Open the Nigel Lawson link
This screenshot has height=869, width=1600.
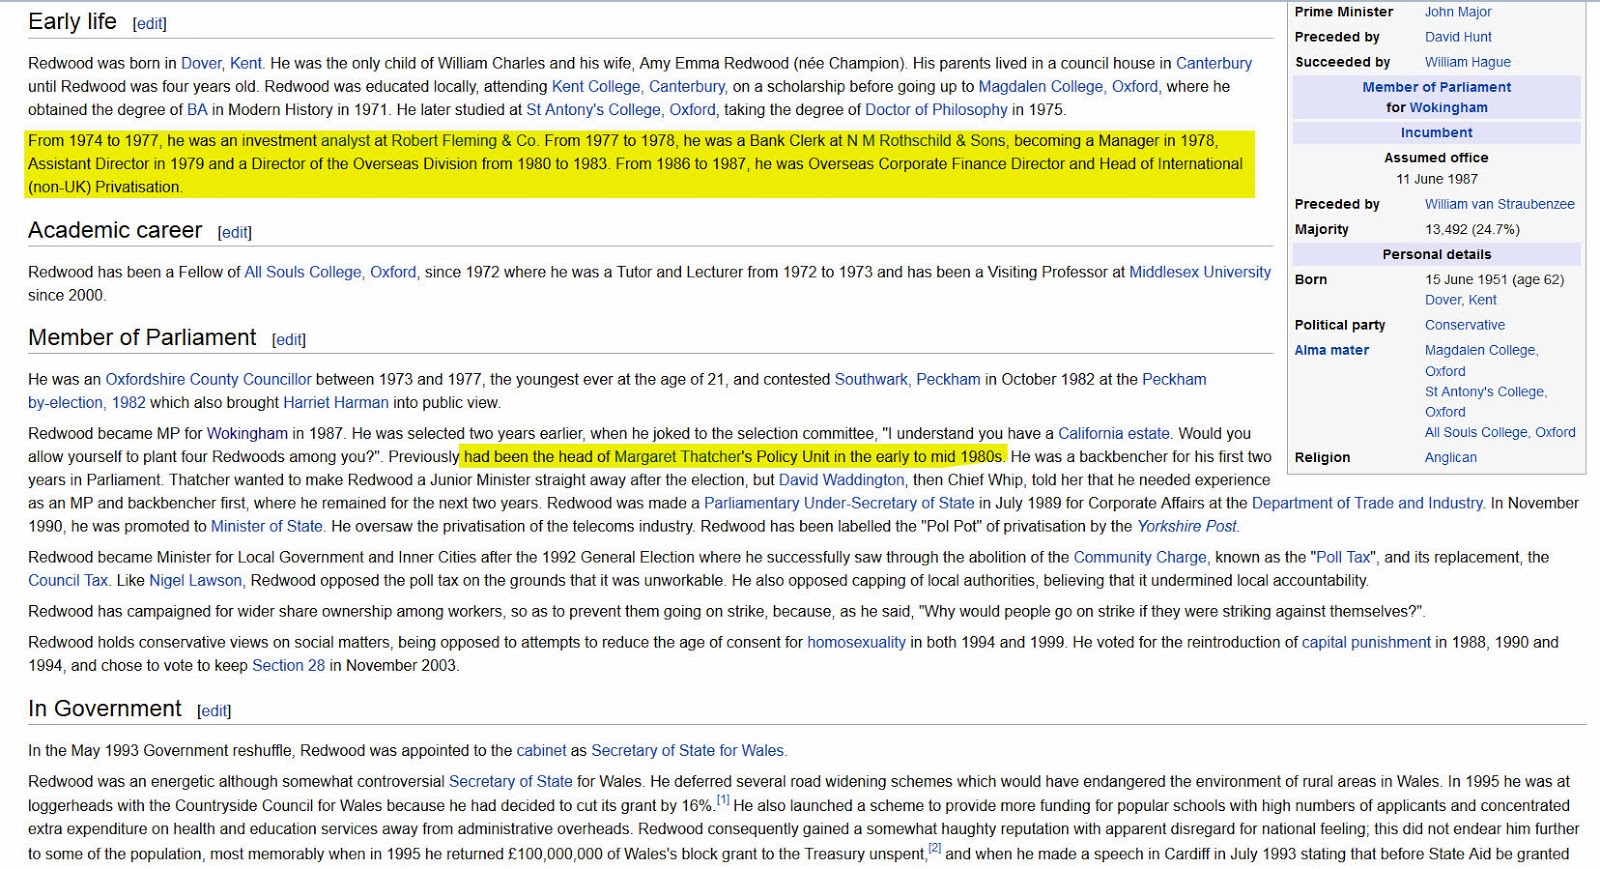click(196, 580)
